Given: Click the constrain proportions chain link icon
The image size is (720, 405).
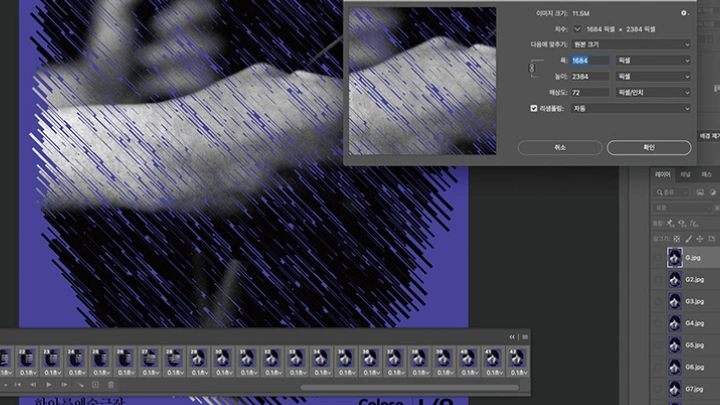Looking at the screenshot, I should (x=534, y=68).
